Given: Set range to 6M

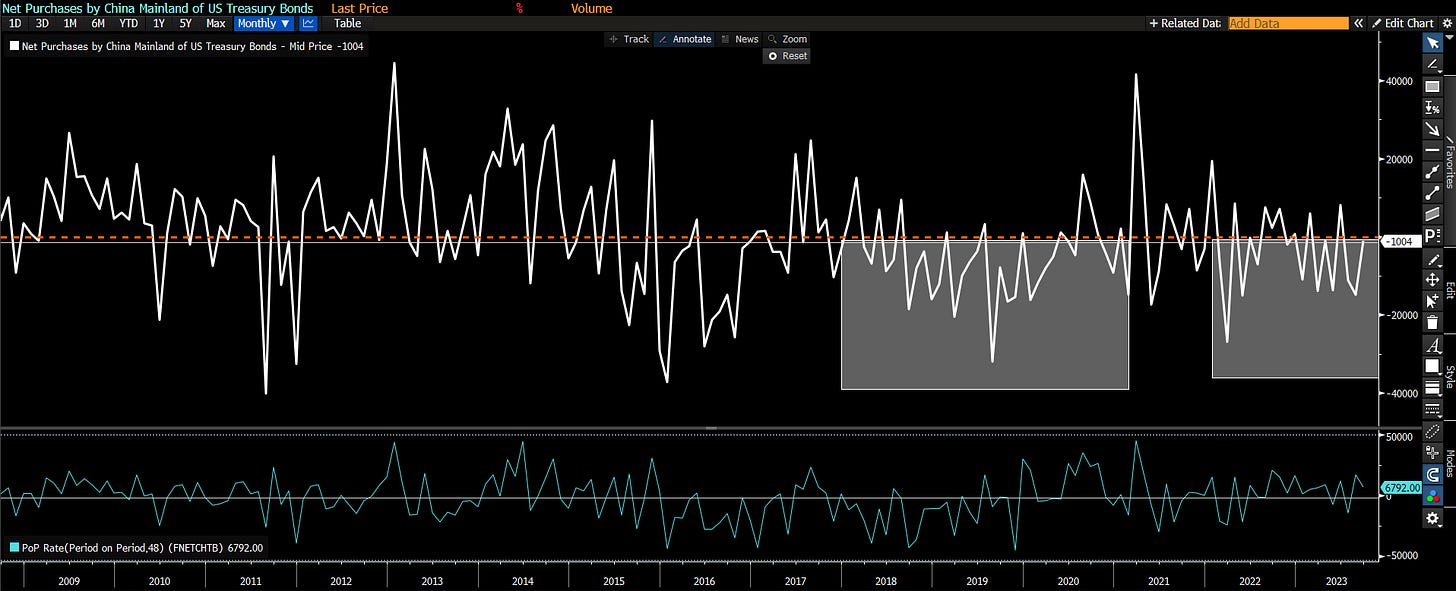Looking at the screenshot, I should coord(98,23).
